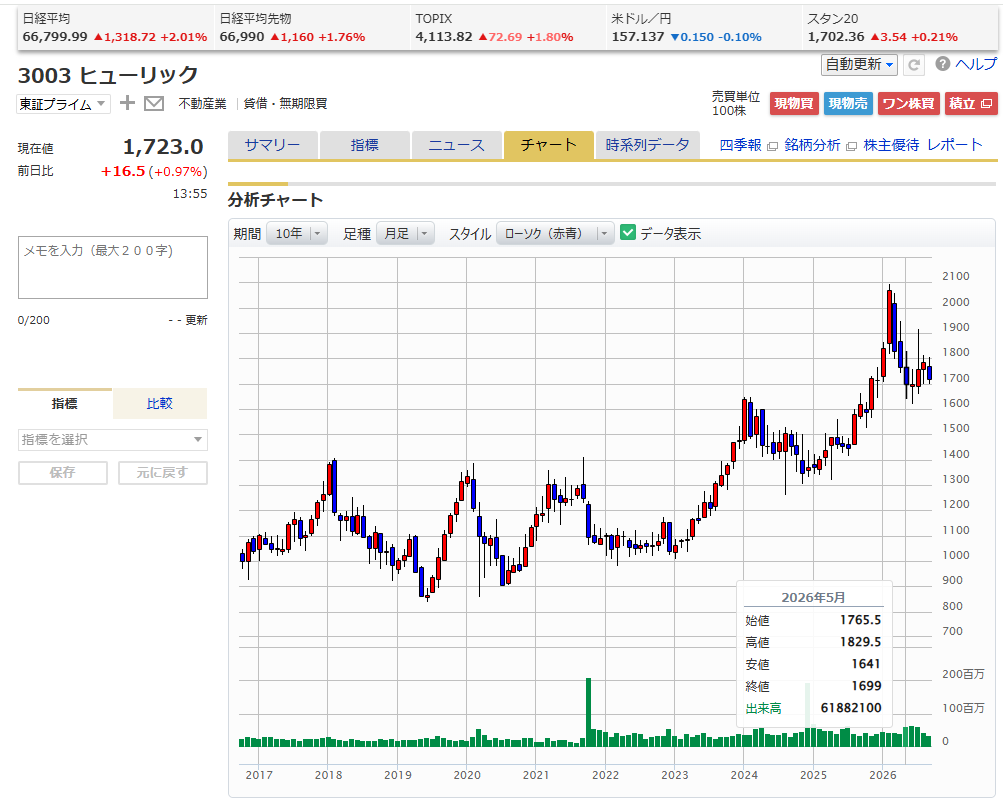The image size is (1003, 810).
Task: Click the 保存 button
Action: click(63, 473)
